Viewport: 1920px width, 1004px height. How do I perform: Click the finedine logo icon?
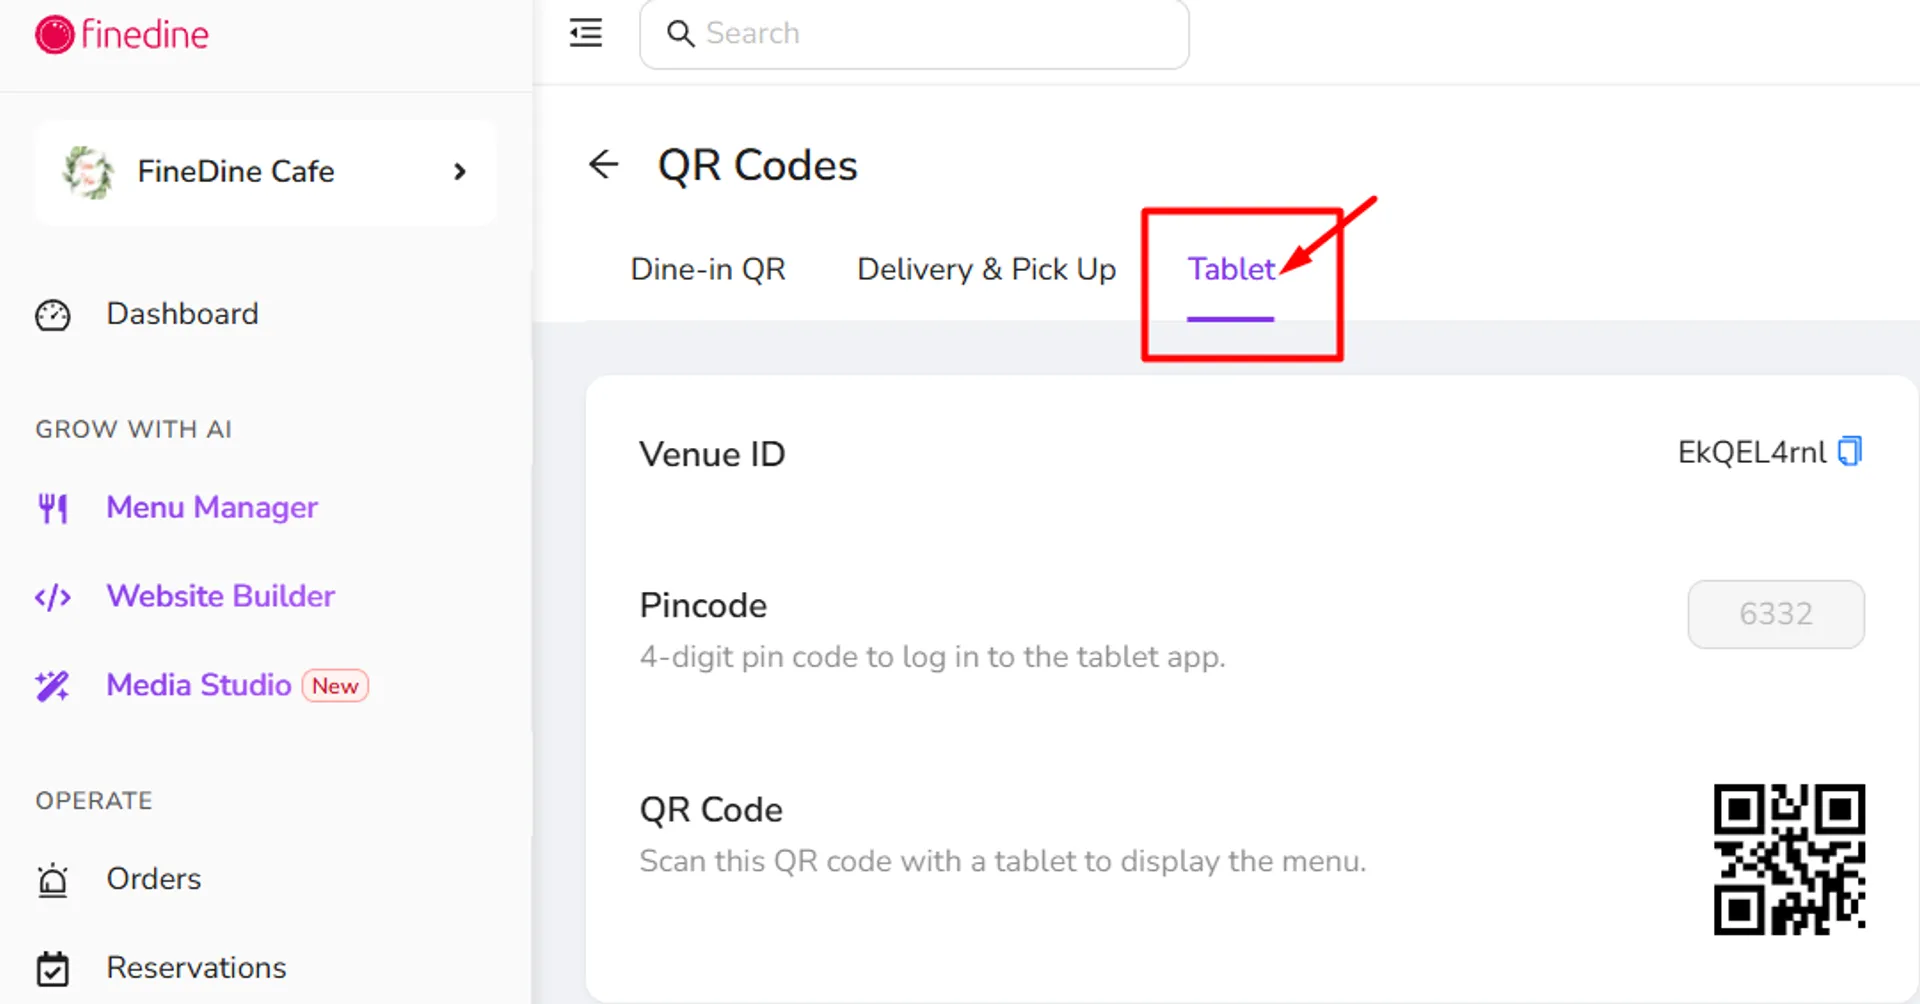click(x=54, y=35)
